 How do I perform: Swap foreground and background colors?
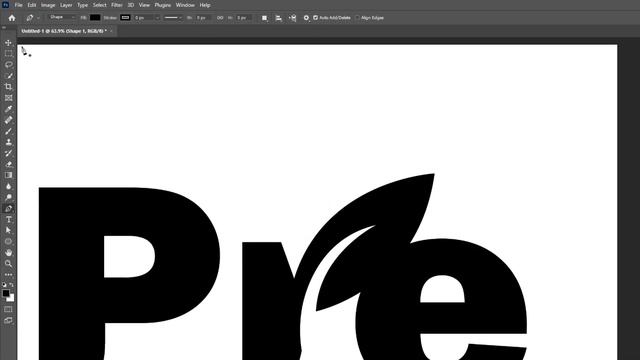click(x=11, y=284)
